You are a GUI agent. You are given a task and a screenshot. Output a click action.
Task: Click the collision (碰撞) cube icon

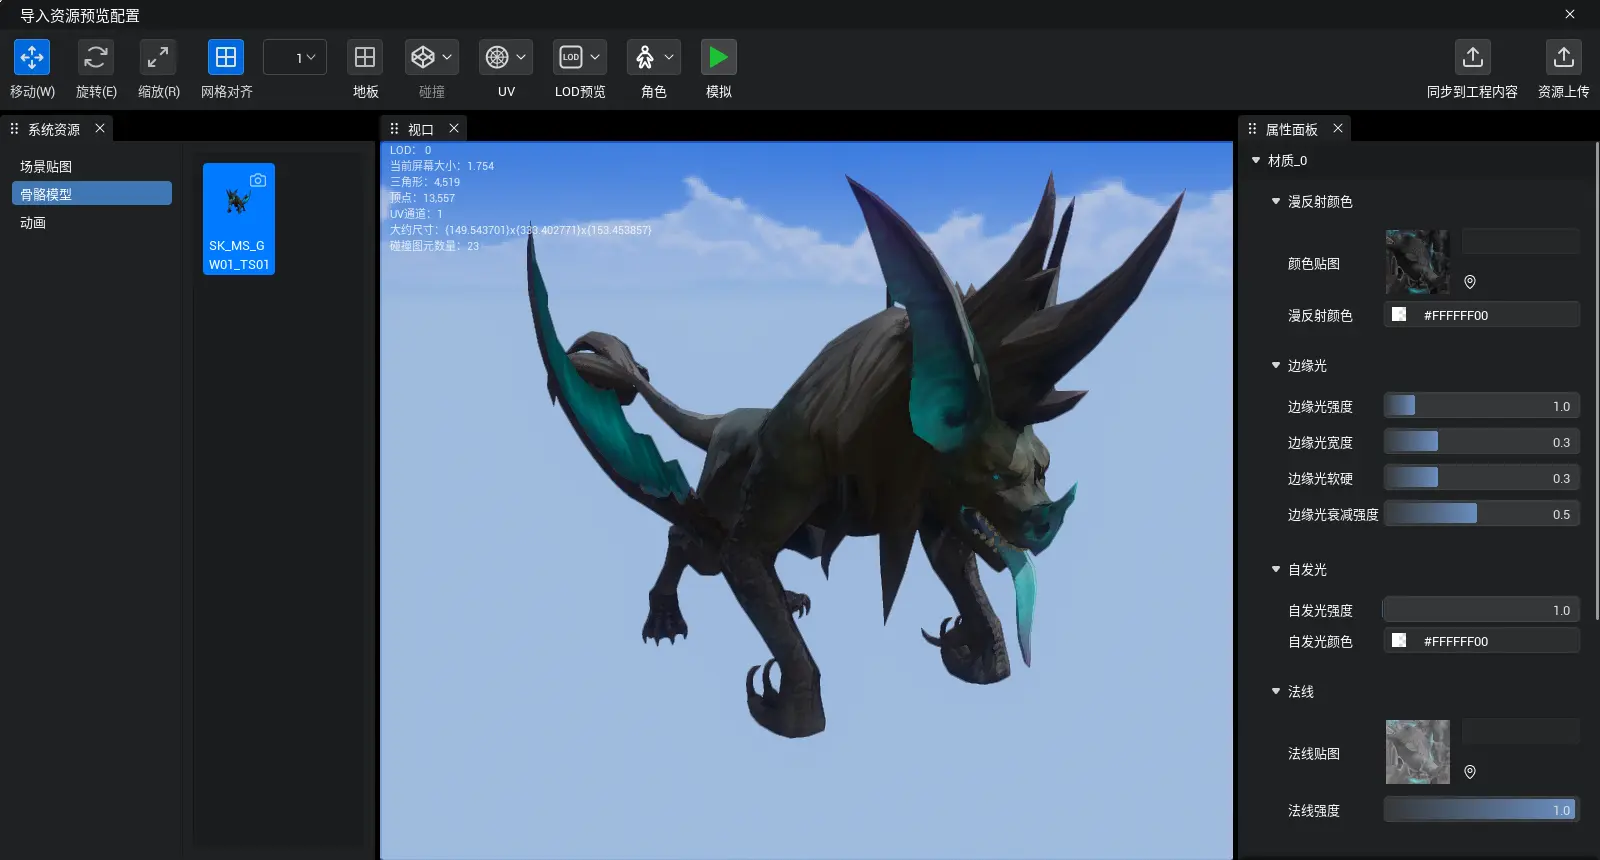pos(423,57)
